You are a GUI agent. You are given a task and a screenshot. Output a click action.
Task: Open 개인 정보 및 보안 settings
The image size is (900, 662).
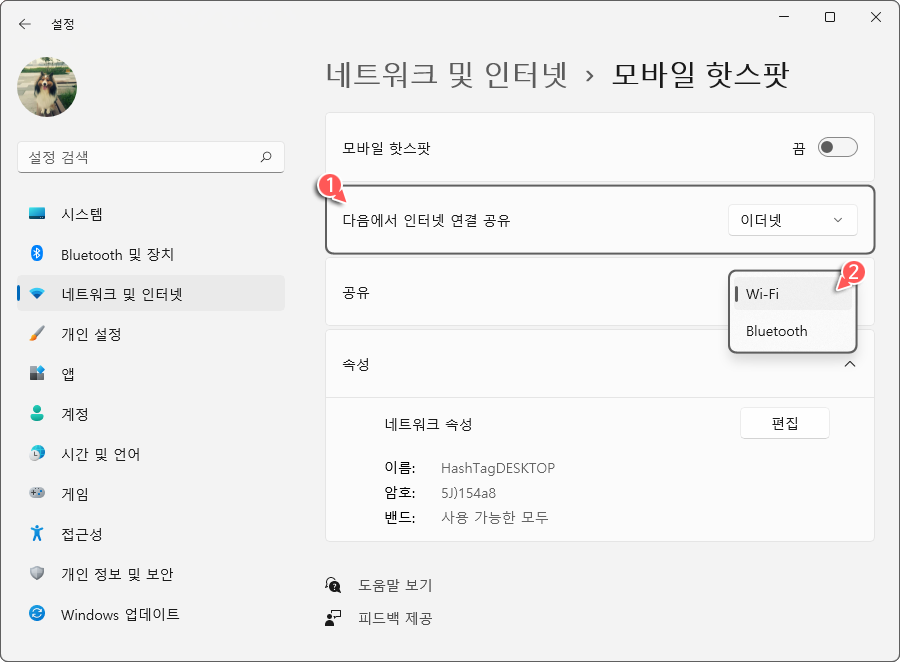pyautogui.click(x=108, y=574)
